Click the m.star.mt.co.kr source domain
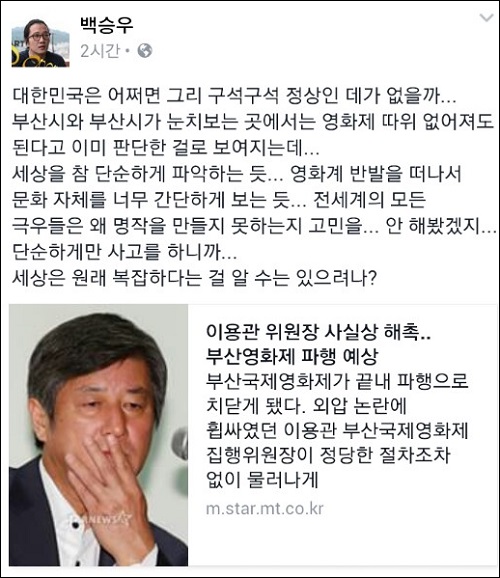Screen dimensions: 500x578 (x=265, y=509)
